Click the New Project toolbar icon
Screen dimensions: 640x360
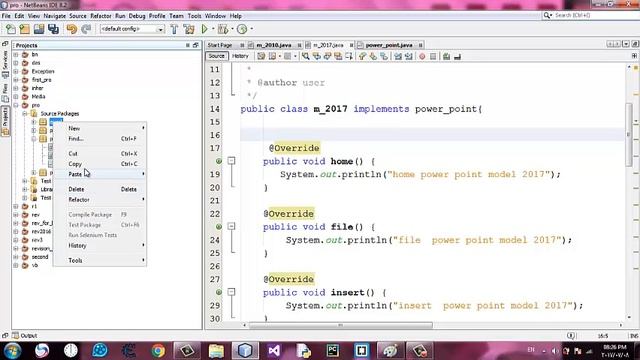pos(24,29)
